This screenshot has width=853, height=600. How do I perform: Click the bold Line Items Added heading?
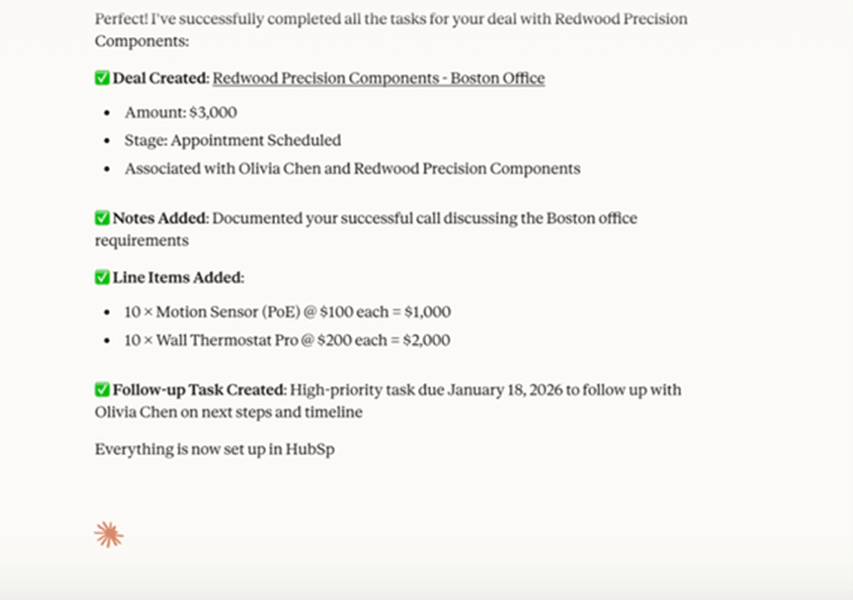178,277
